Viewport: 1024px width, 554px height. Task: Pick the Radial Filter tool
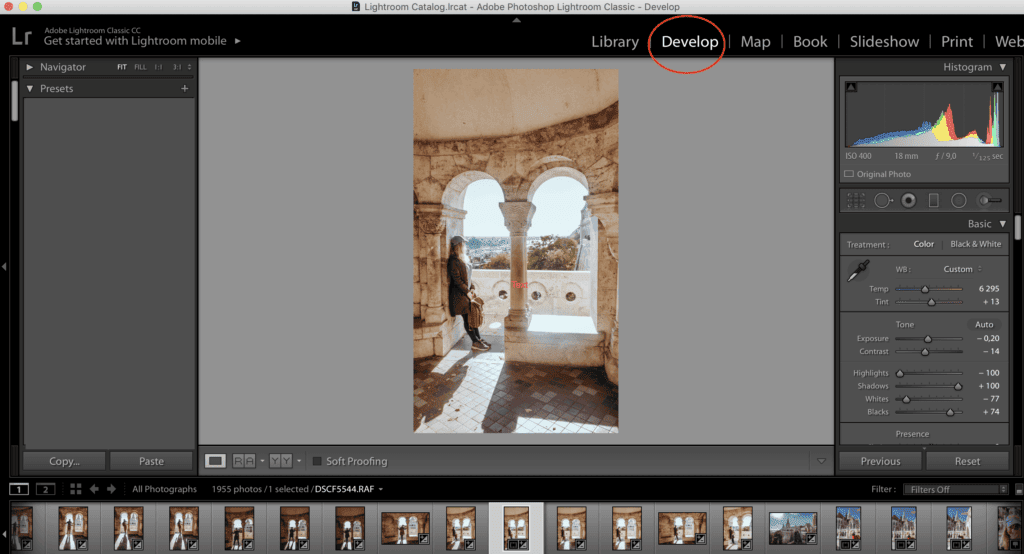[958, 200]
